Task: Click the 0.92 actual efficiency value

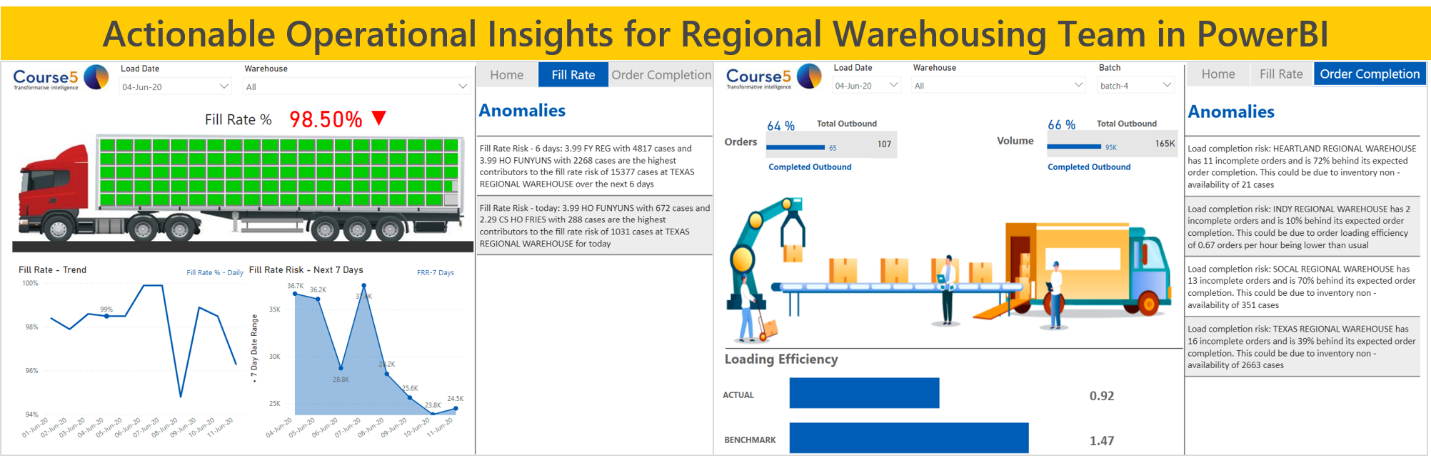Action: [x=1103, y=395]
